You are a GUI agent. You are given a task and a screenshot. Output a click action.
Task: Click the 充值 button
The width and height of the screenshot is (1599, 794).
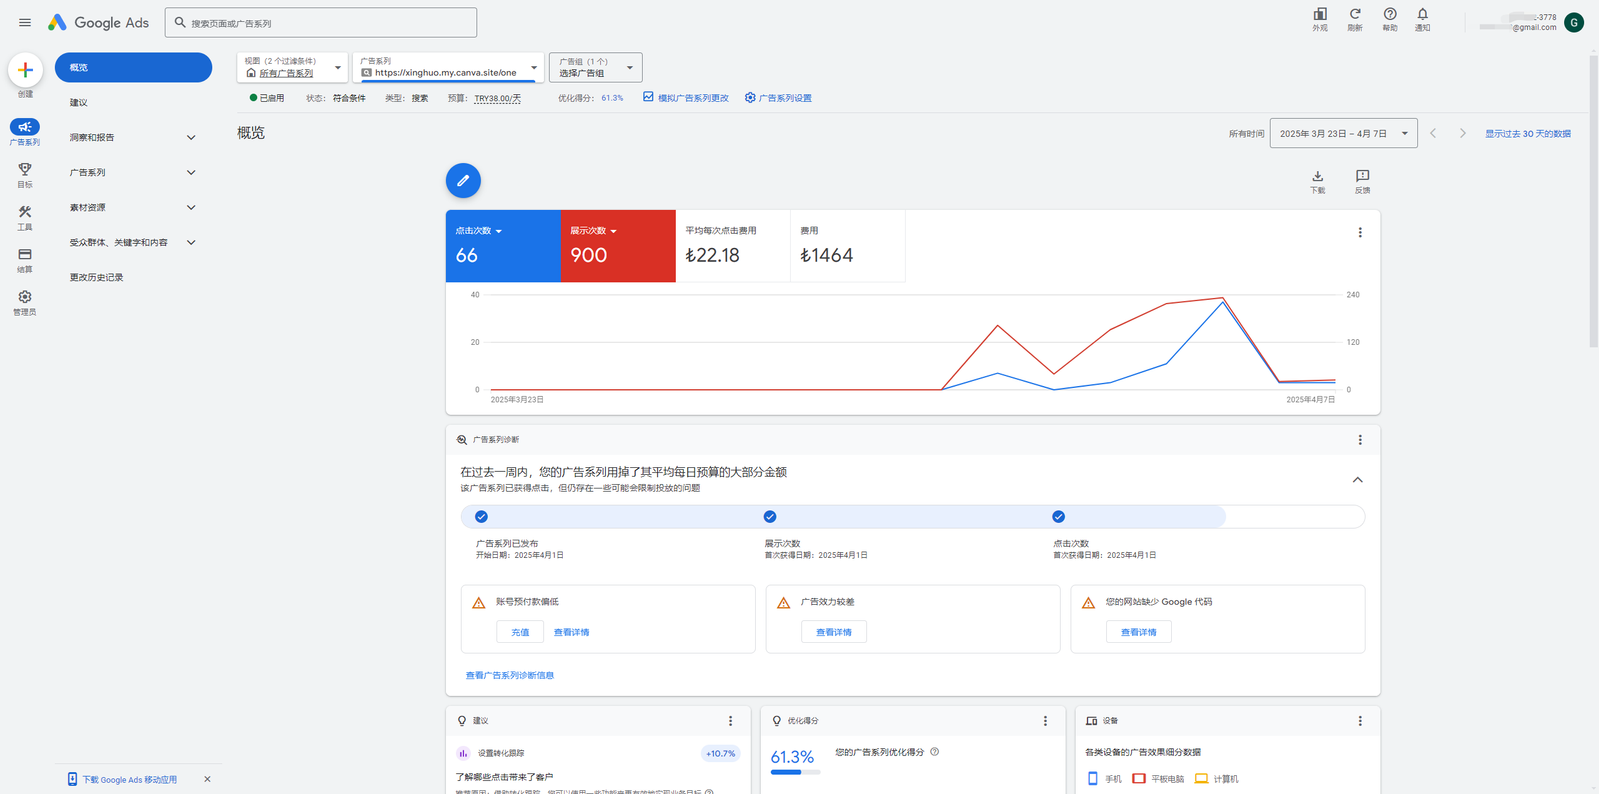(520, 632)
